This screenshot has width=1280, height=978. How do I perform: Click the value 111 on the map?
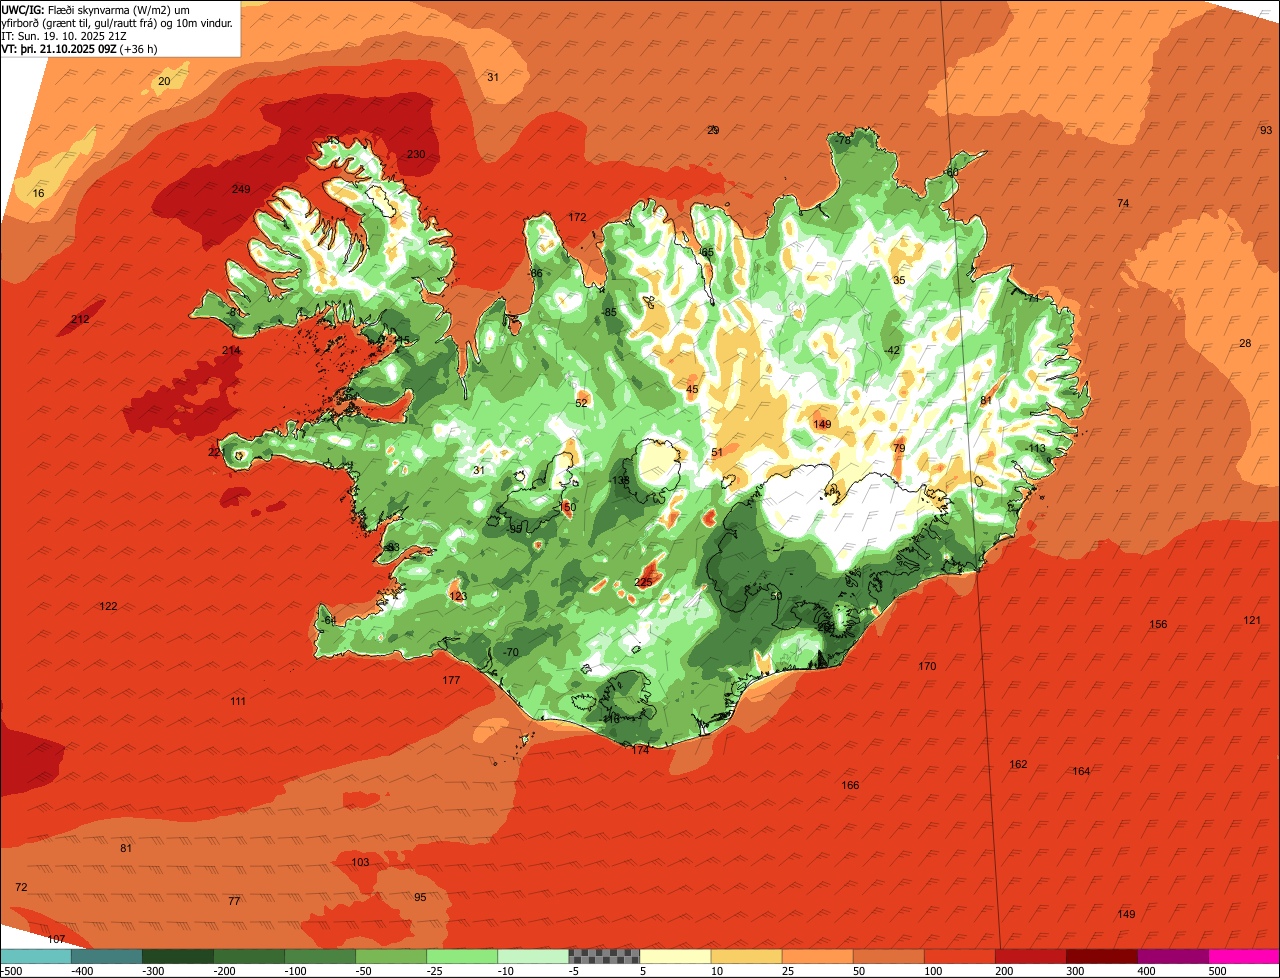(238, 701)
